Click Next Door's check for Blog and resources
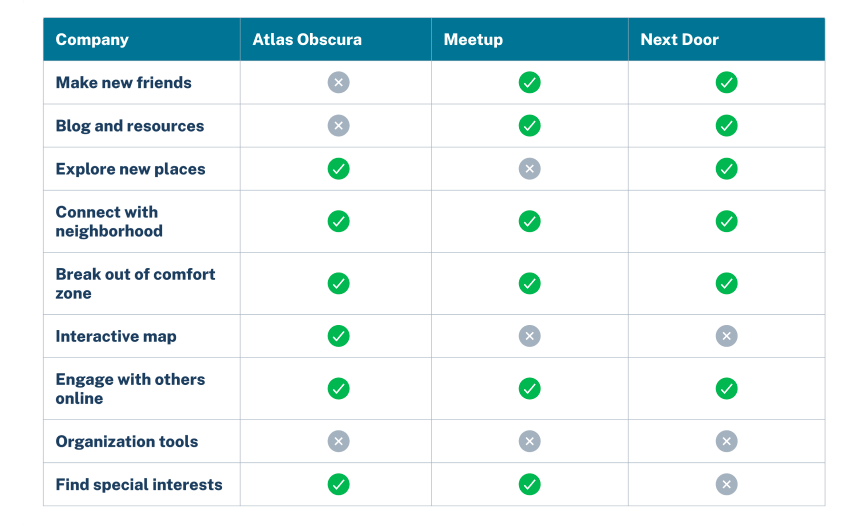The height and width of the screenshot is (525, 855). [726, 125]
